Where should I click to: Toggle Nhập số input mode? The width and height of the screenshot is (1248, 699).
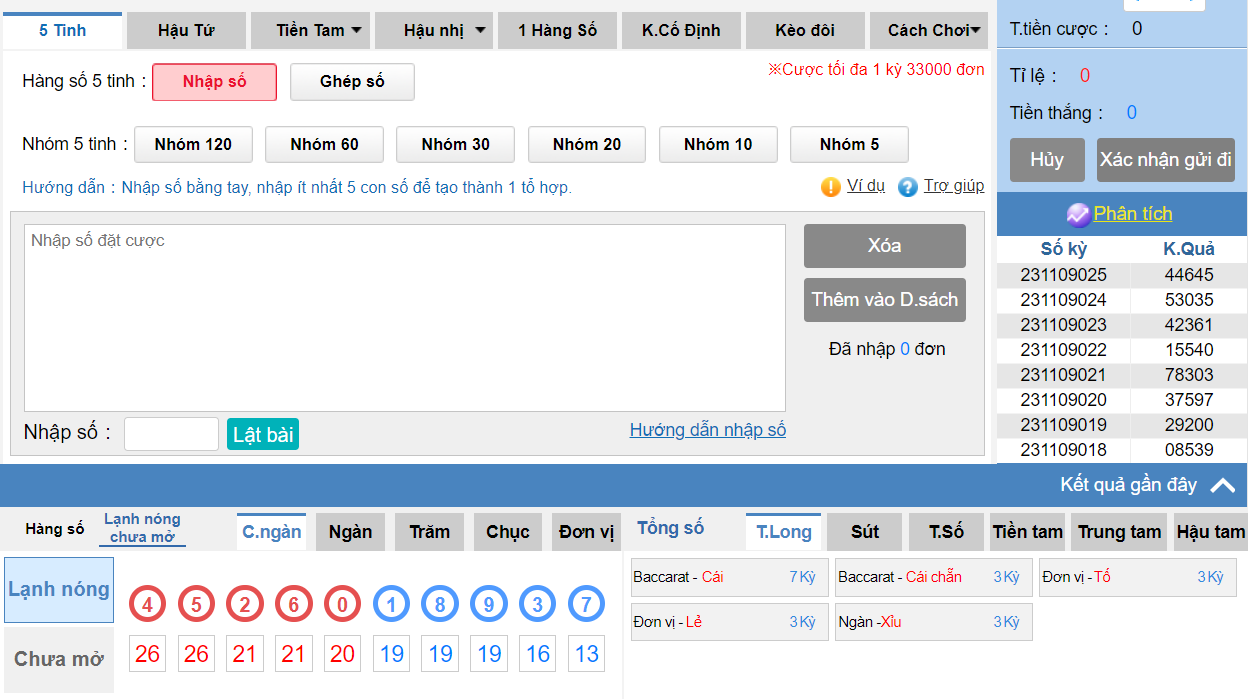coord(214,82)
